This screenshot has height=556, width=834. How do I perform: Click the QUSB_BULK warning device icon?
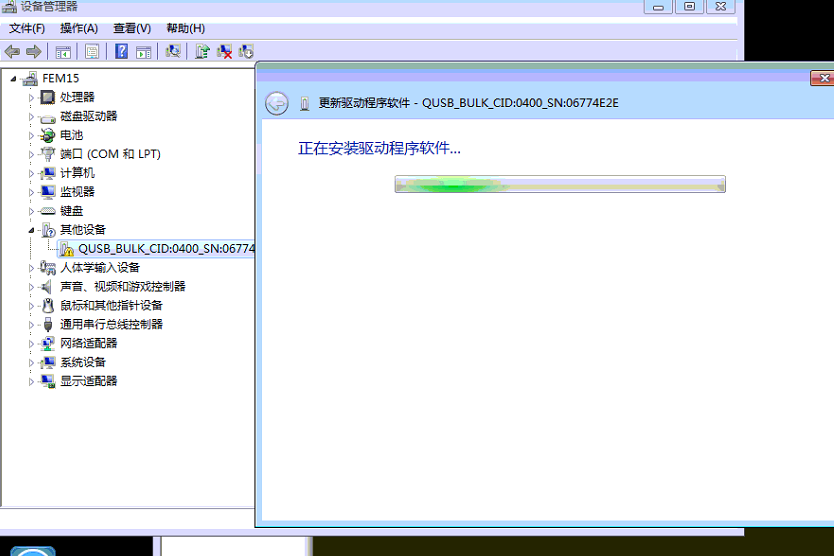tap(66, 249)
